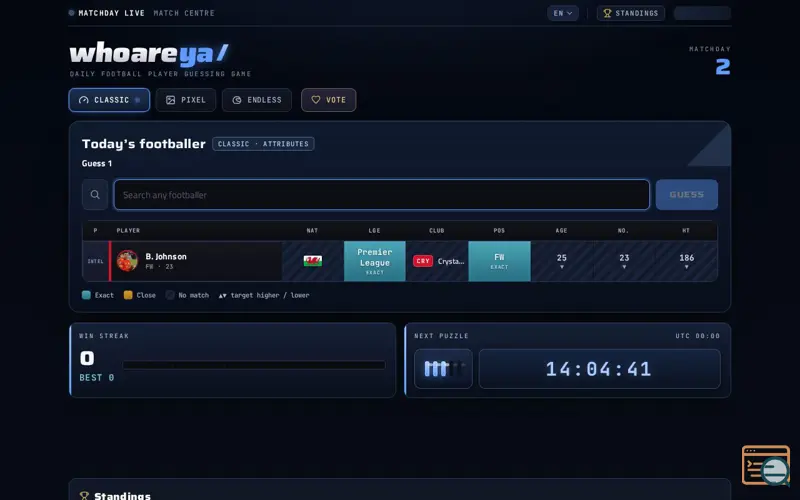Click the UTC 00:00 label

coord(697,336)
